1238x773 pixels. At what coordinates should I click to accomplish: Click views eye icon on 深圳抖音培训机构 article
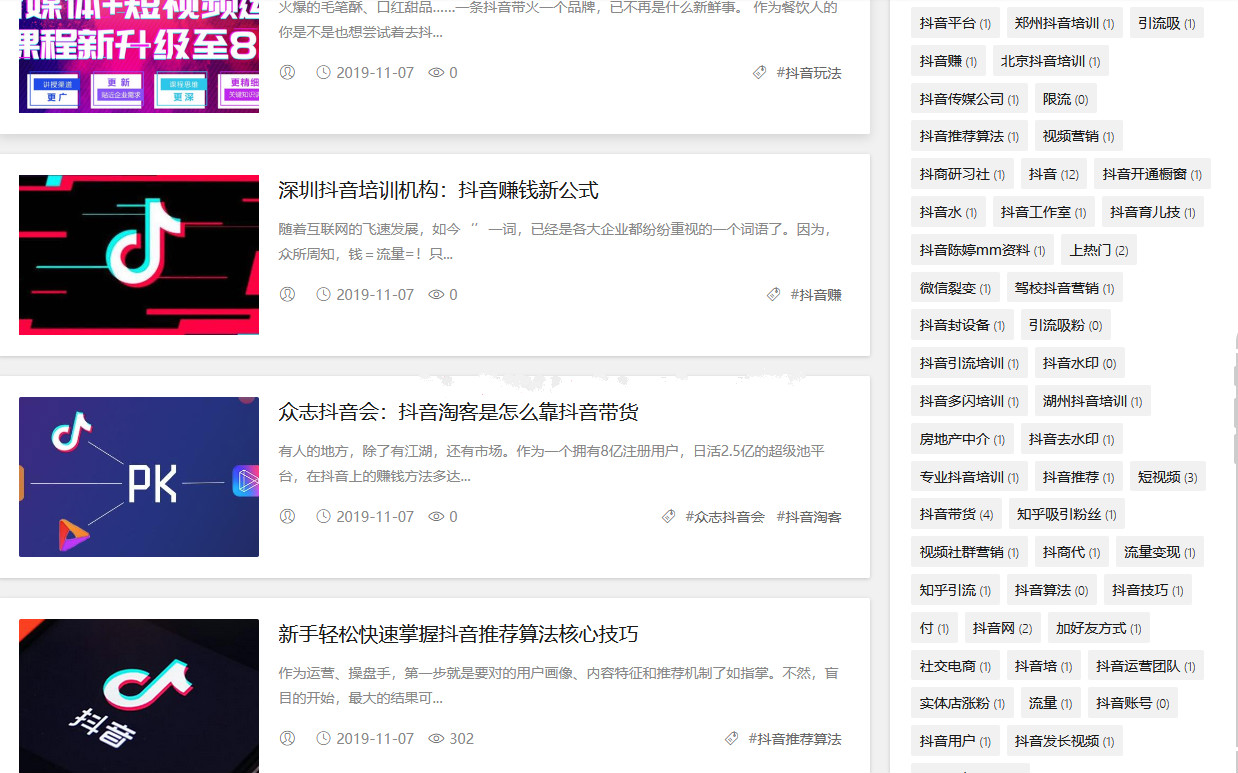point(436,294)
